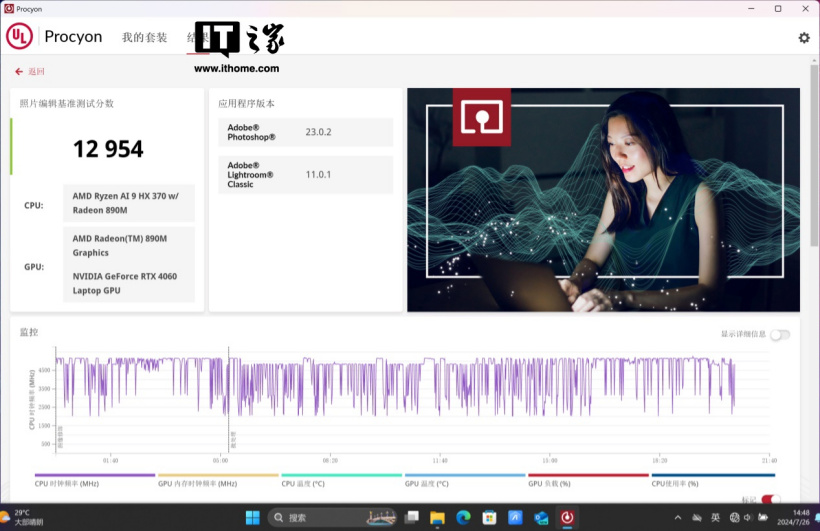Viewport: 820px width, 531px height.
Task: Open clock and date in taskbar
Action: 794,517
